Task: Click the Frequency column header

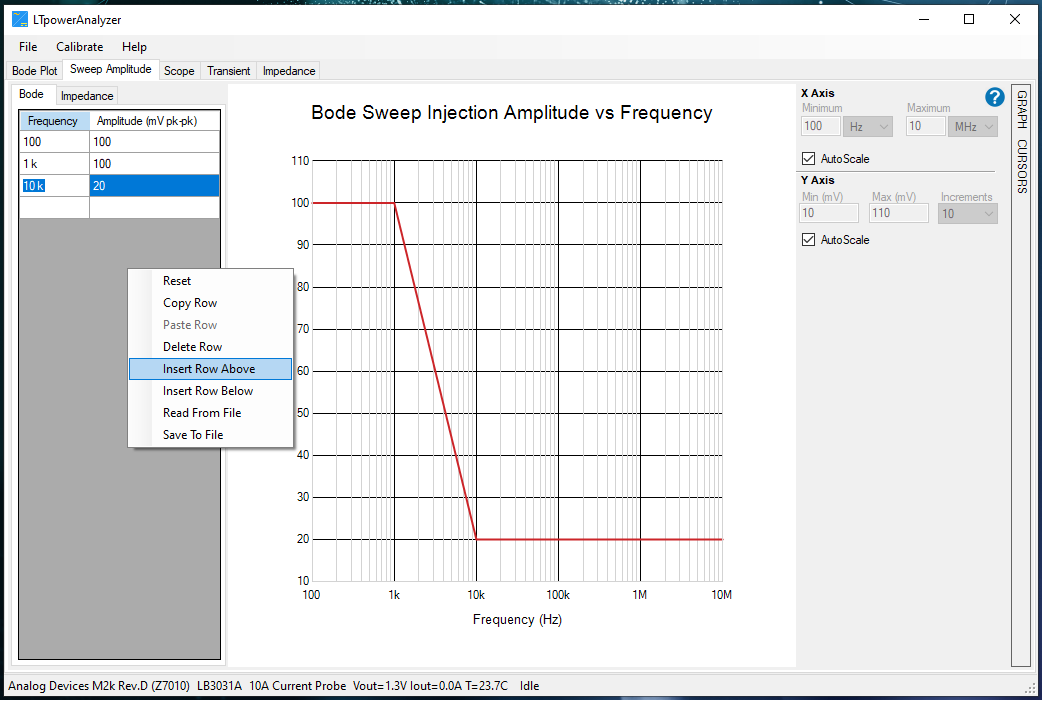Action: [x=53, y=121]
